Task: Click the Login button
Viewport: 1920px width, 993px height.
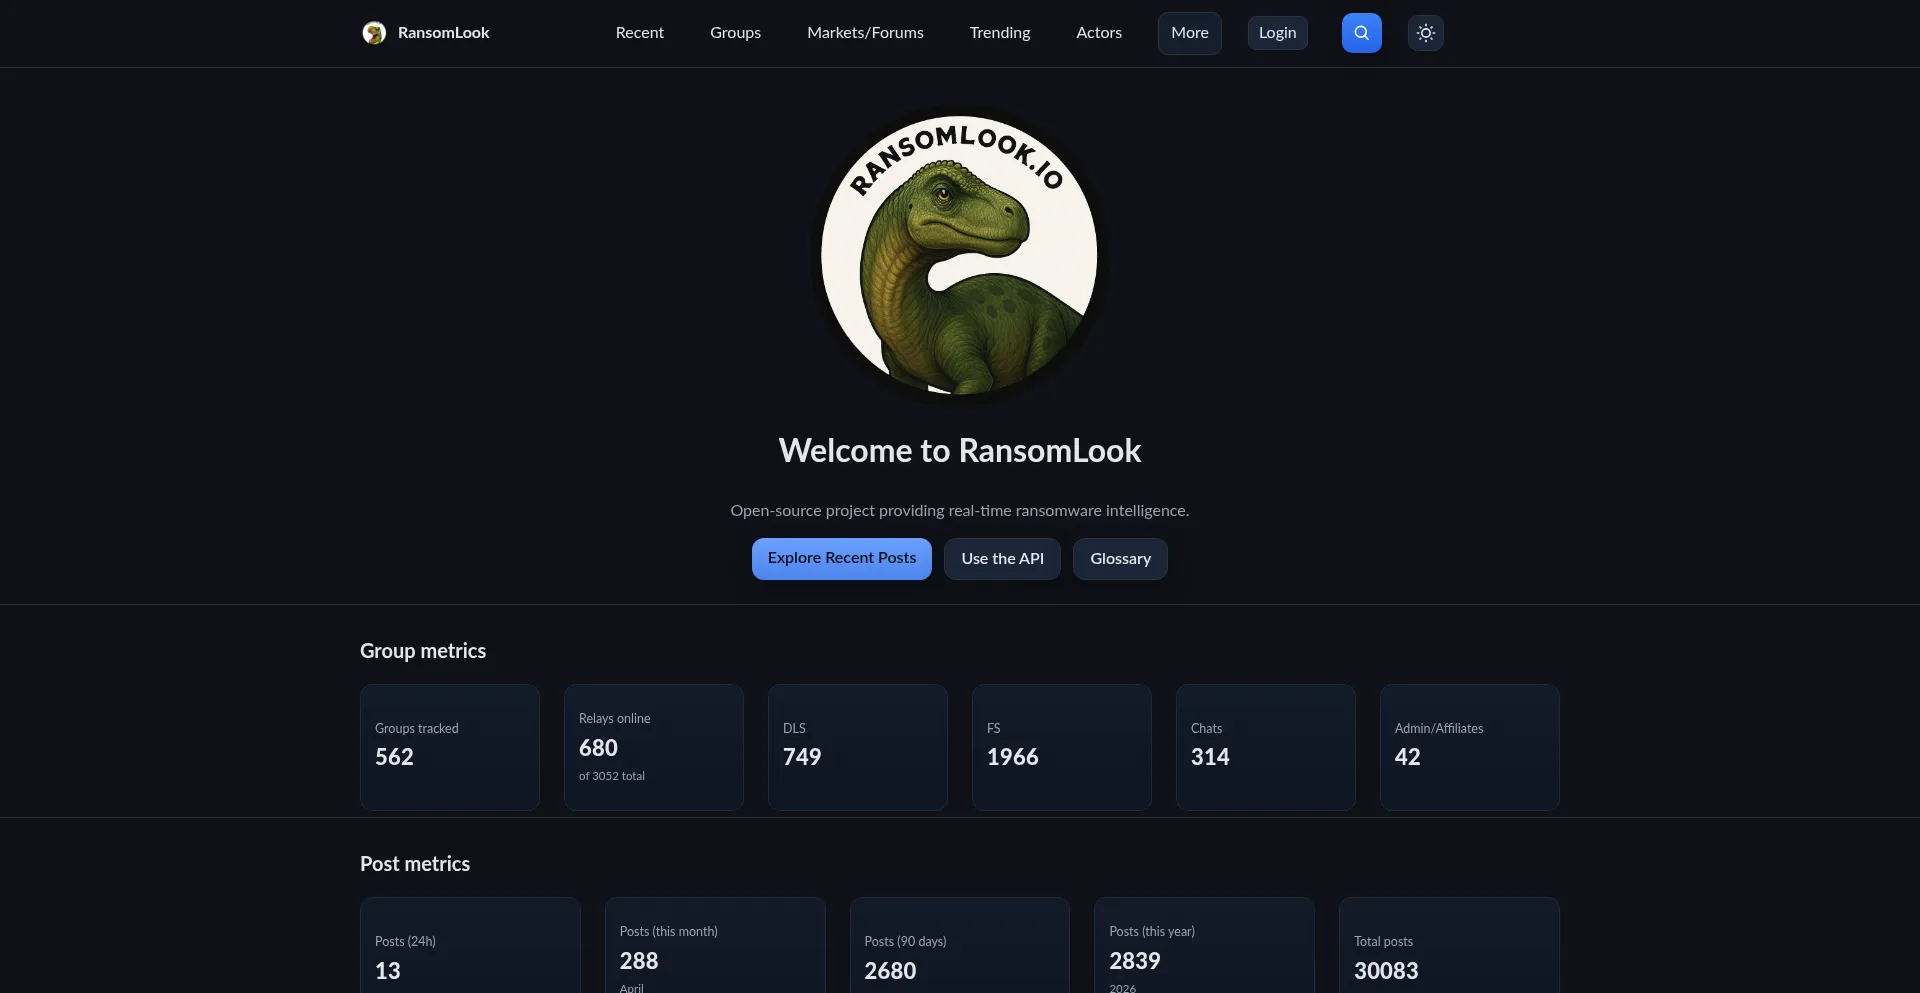Action: (1277, 33)
